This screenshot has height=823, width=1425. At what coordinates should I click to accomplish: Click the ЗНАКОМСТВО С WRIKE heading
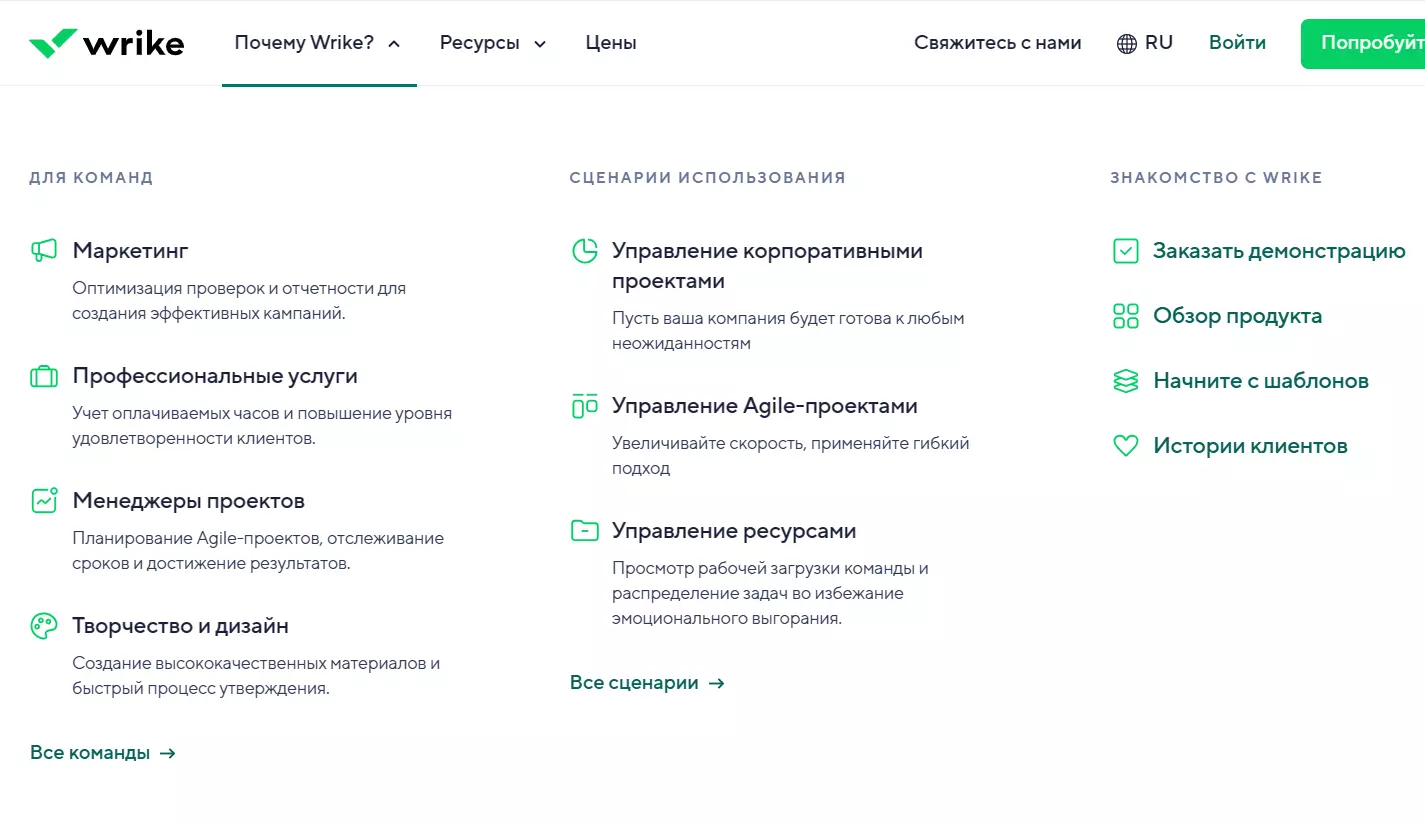1216,178
